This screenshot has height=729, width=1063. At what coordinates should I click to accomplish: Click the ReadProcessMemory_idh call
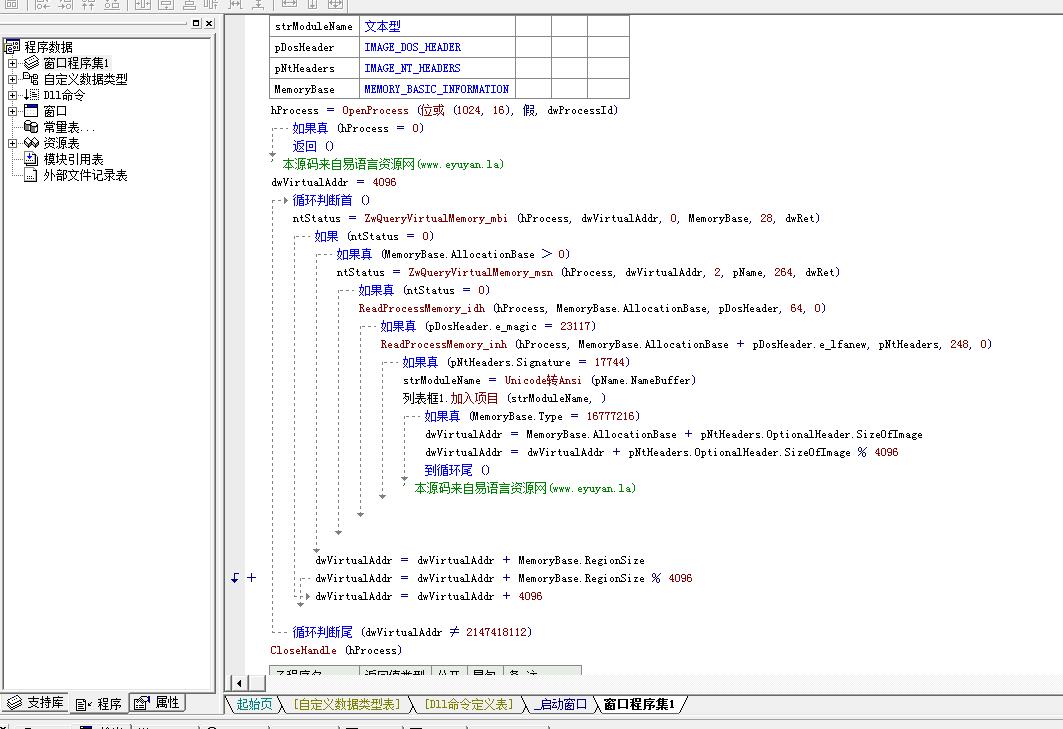(422, 309)
